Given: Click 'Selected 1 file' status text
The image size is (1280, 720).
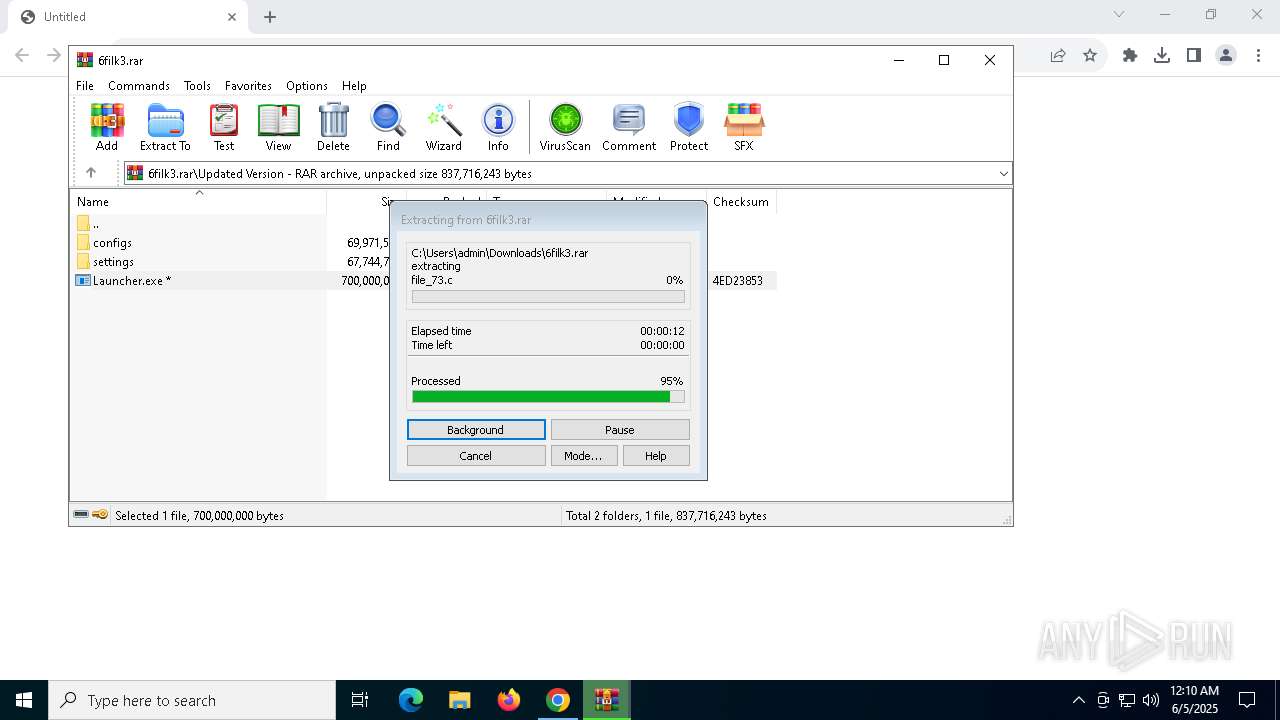Looking at the screenshot, I should click(199, 516).
